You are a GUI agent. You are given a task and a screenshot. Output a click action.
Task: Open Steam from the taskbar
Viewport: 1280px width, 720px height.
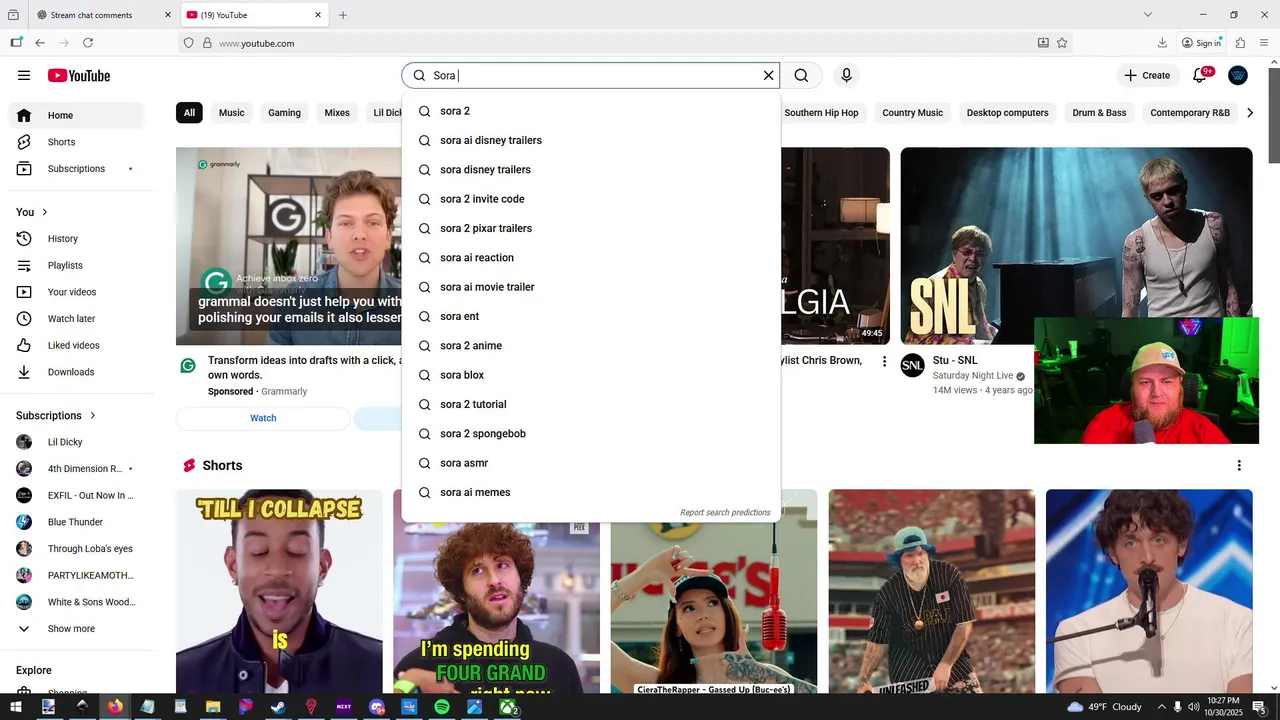278,707
